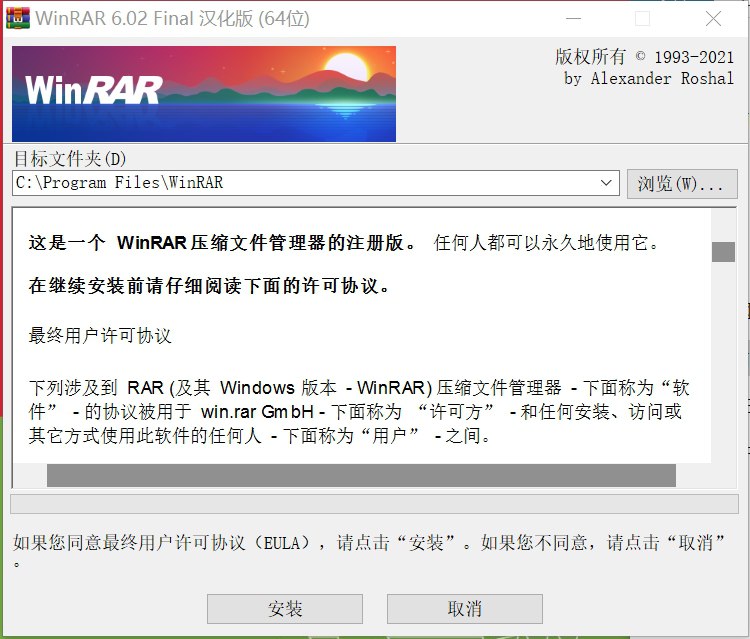Open the 浏览(W)... folder browser
The width and height of the screenshot is (750, 639).
tap(682, 184)
